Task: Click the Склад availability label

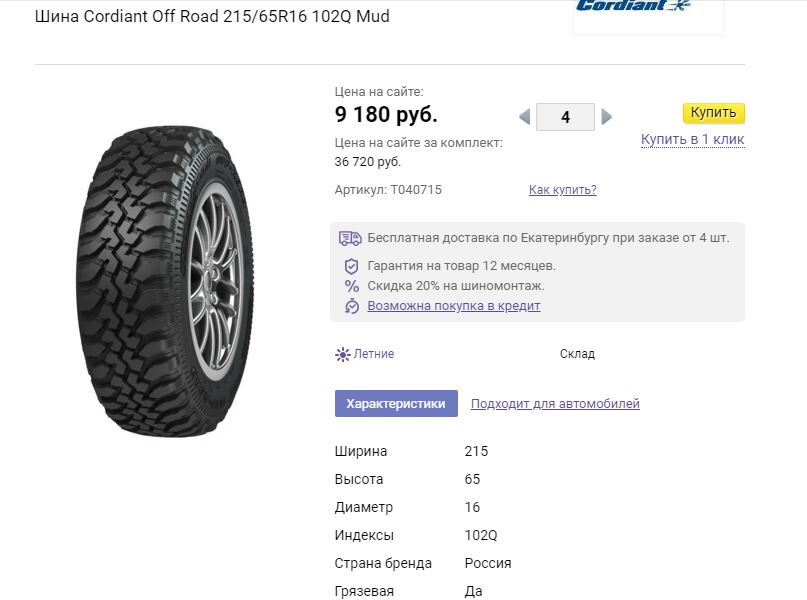Action: coord(577,354)
